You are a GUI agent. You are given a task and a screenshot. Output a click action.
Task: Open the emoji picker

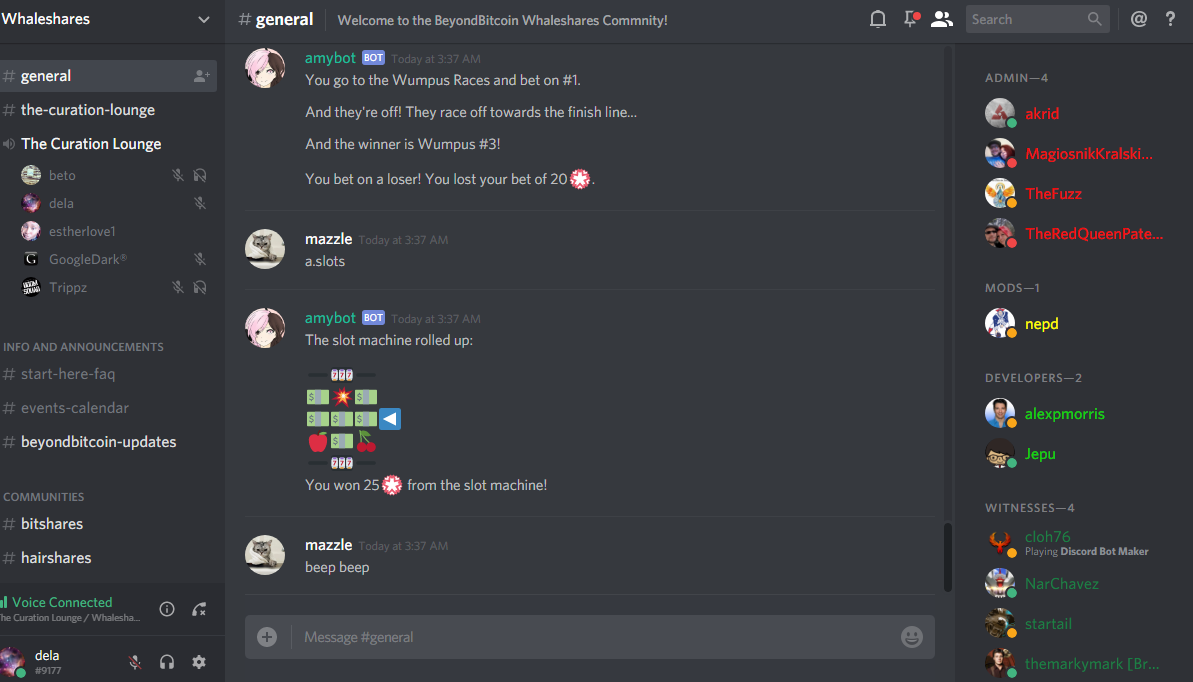pos(911,637)
